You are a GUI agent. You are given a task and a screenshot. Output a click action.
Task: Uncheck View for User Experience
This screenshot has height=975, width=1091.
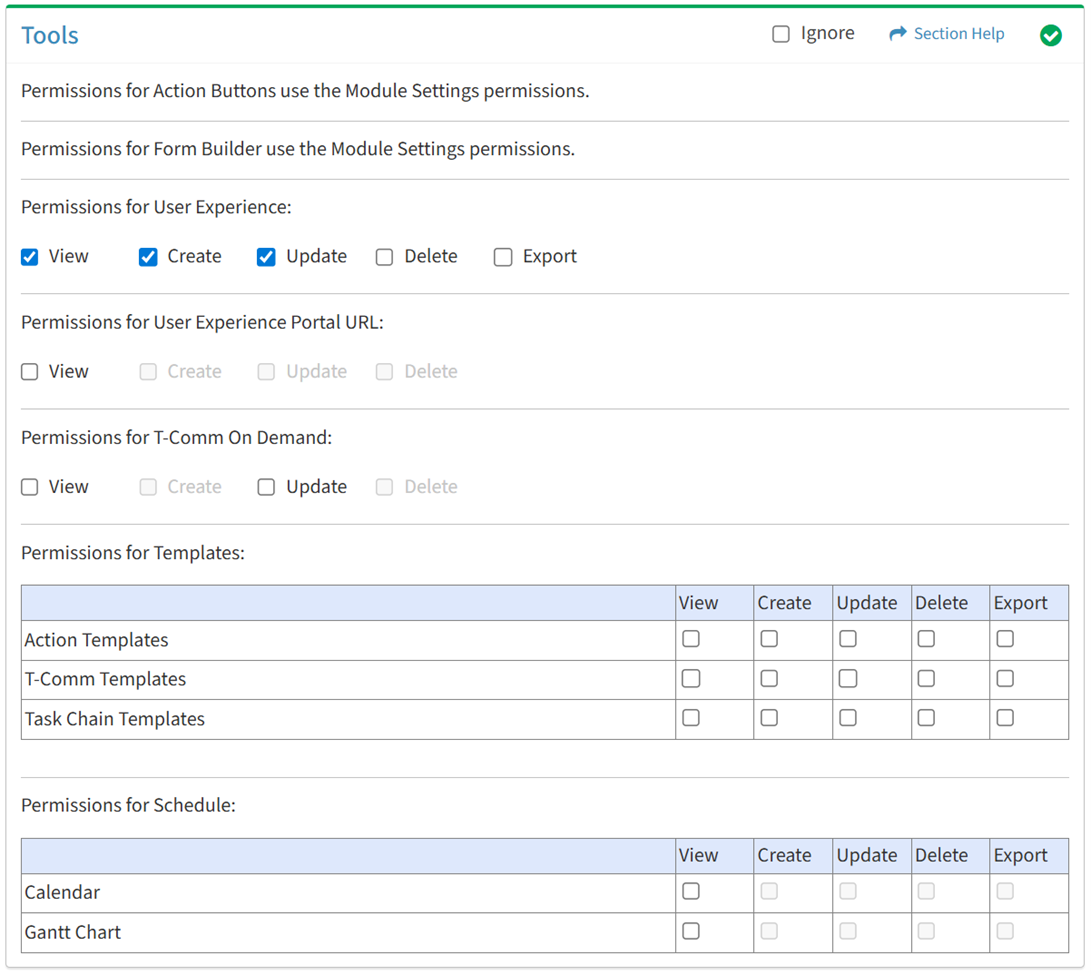30,257
